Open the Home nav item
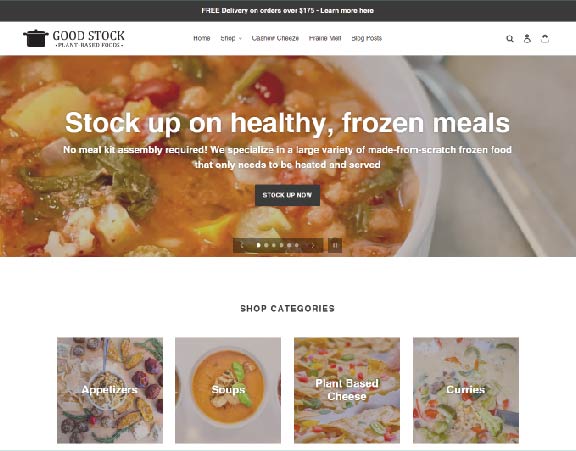The image size is (576, 451). [x=202, y=38]
